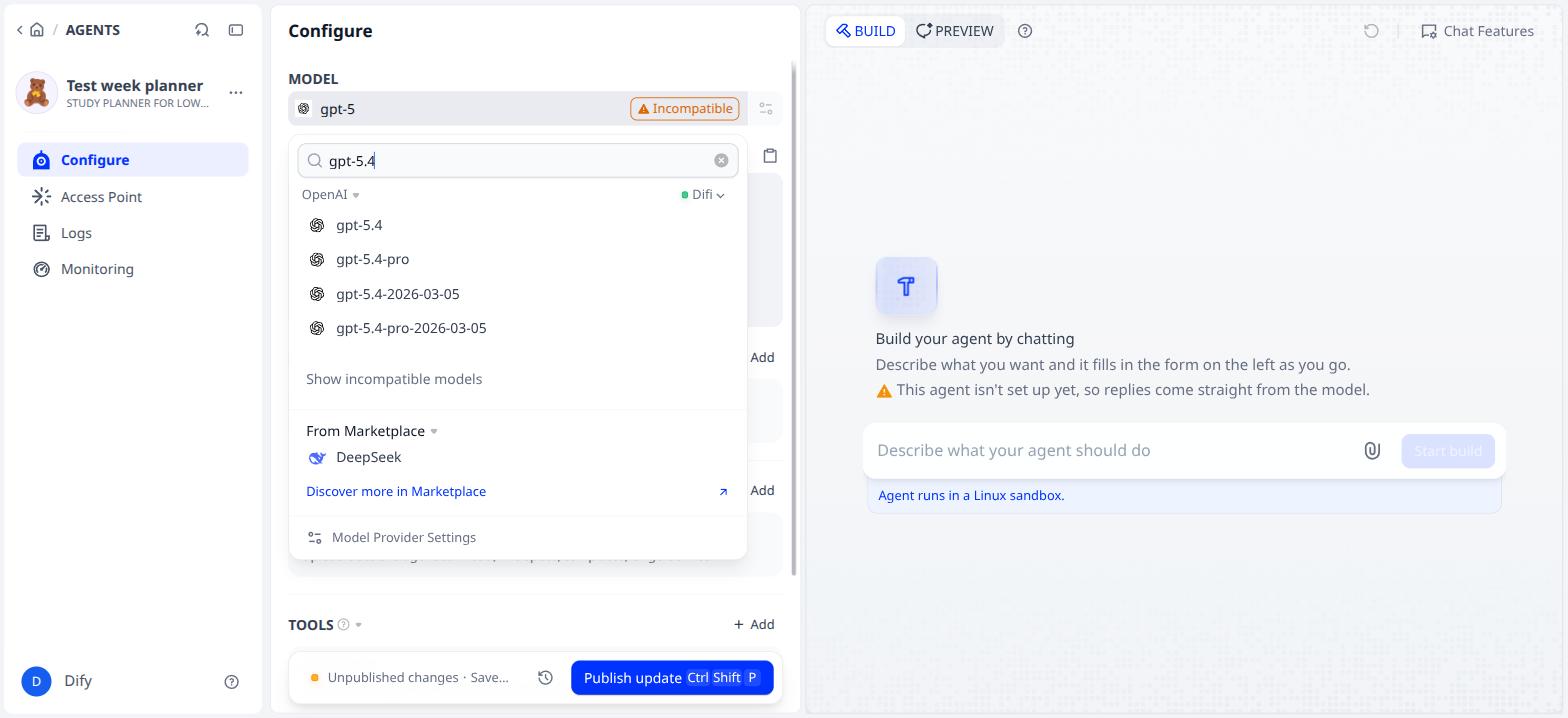The width and height of the screenshot is (1568, 718).
Task: Select the gpt-5.4-2026-03-05 model
Action: (517, 294)
